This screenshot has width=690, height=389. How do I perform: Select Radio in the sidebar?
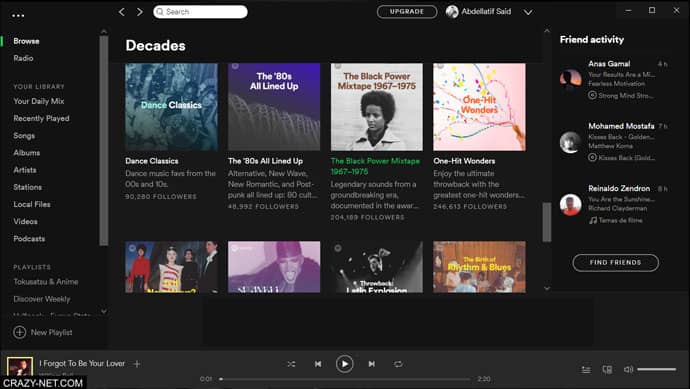[23, 58]
